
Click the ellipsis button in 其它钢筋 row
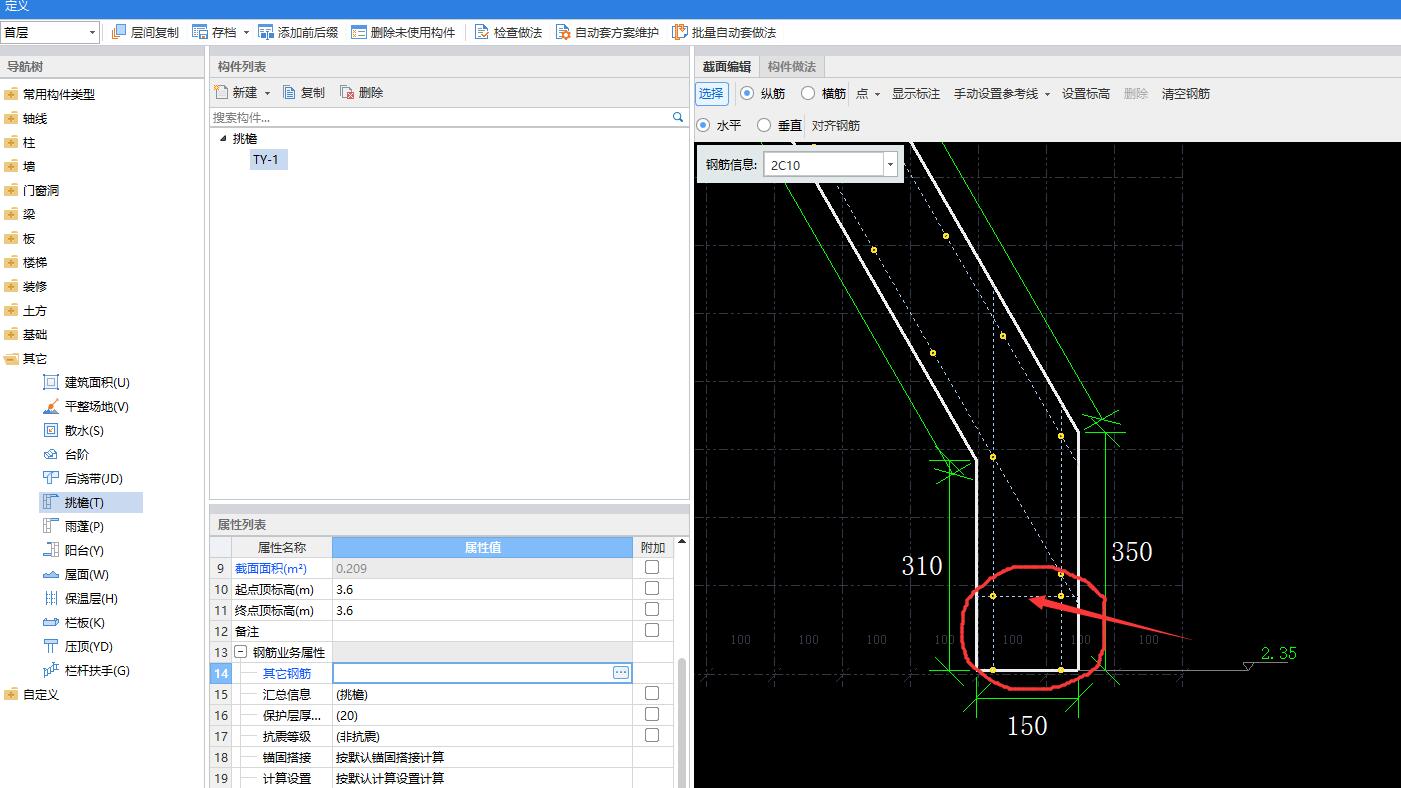(x=621, y=673)
